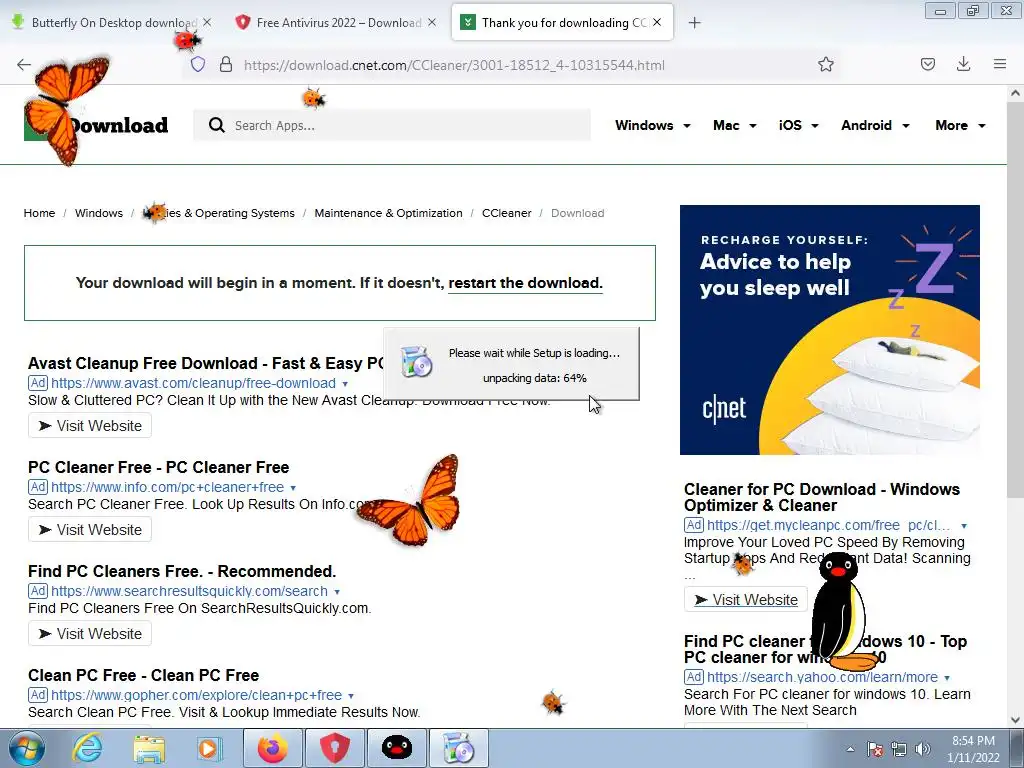Open Maintenance & Optimization breadcrumb
This screenshot has height=768, width=1024.
388,213
